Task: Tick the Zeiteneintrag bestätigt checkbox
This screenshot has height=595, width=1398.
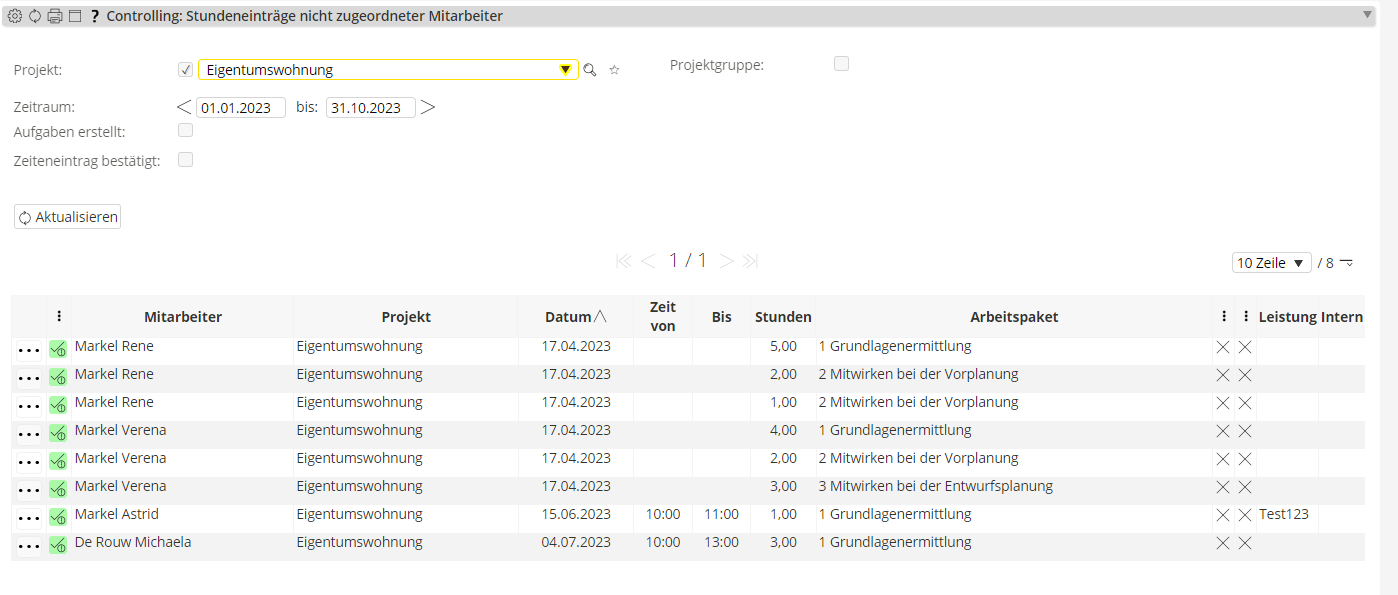Action: (x=185, y=159)
